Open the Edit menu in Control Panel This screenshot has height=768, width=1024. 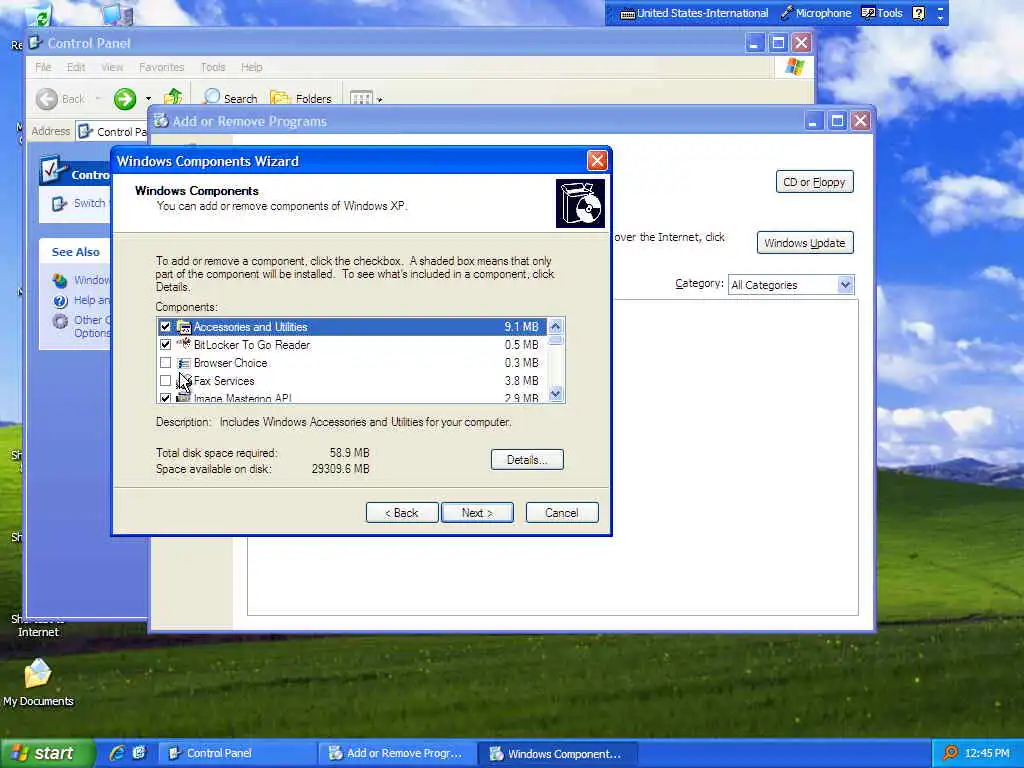pyautogui.click(x=76, y=67)
